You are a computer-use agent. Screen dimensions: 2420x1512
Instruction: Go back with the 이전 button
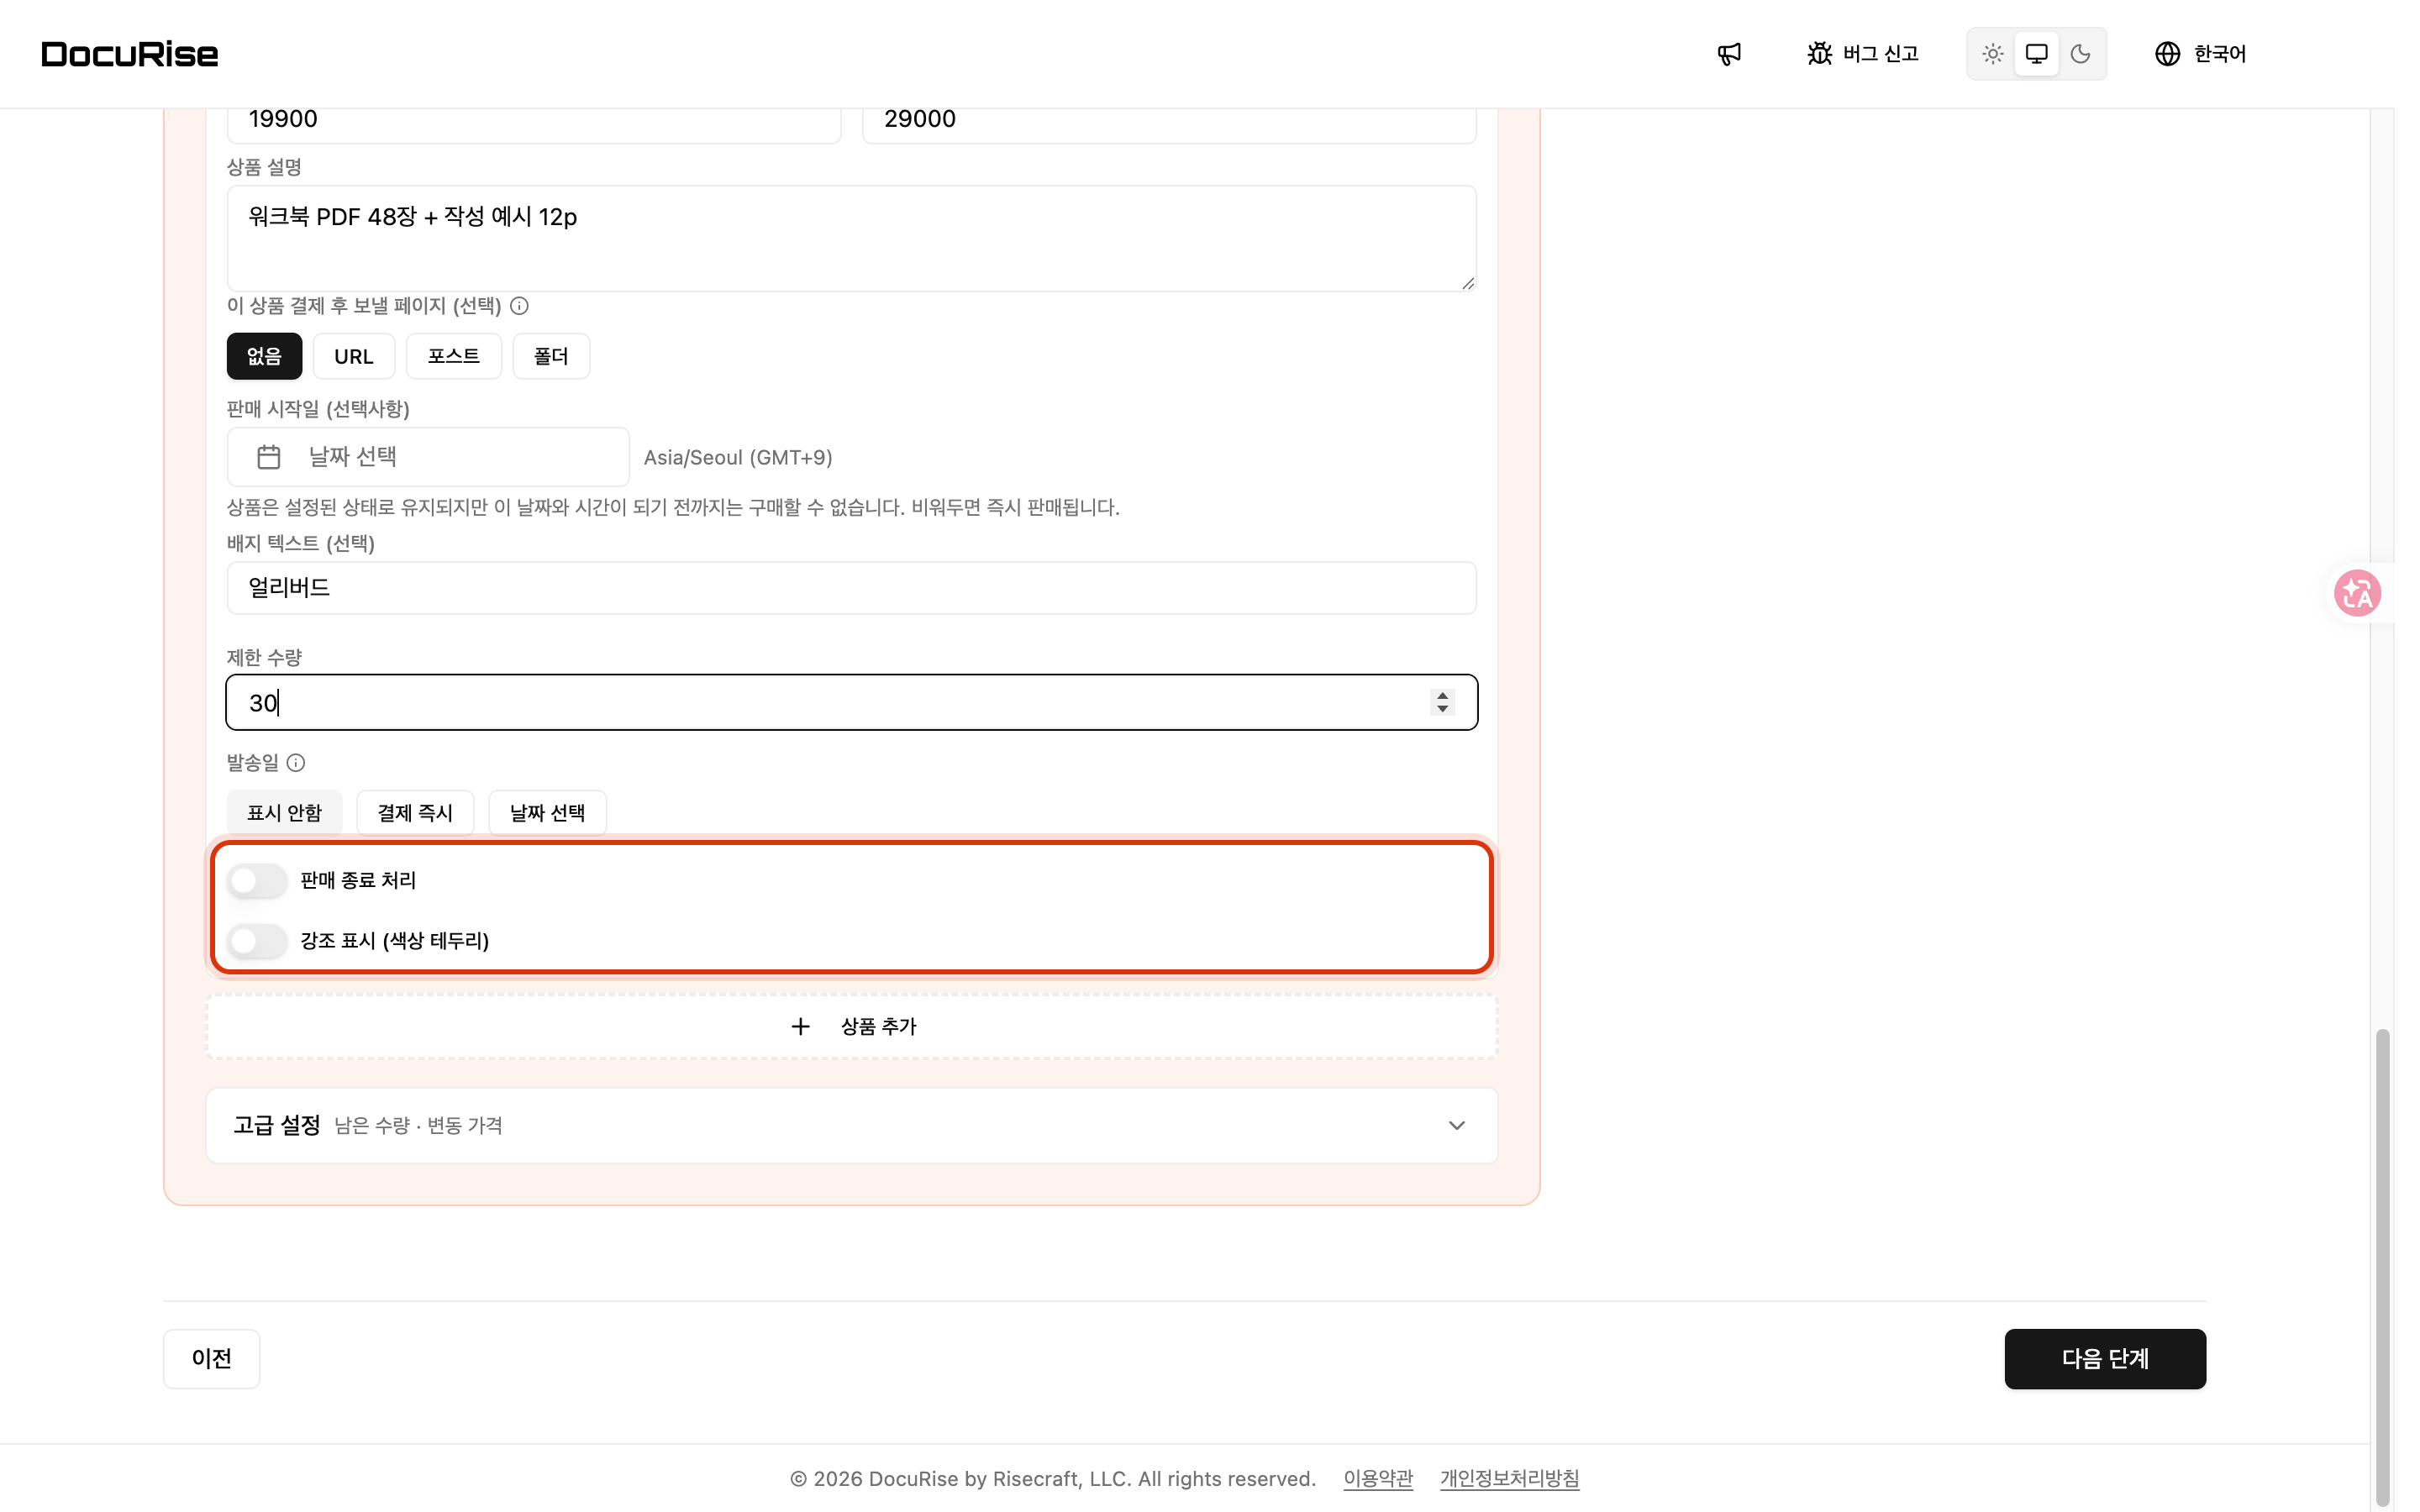pos(212,1359)
